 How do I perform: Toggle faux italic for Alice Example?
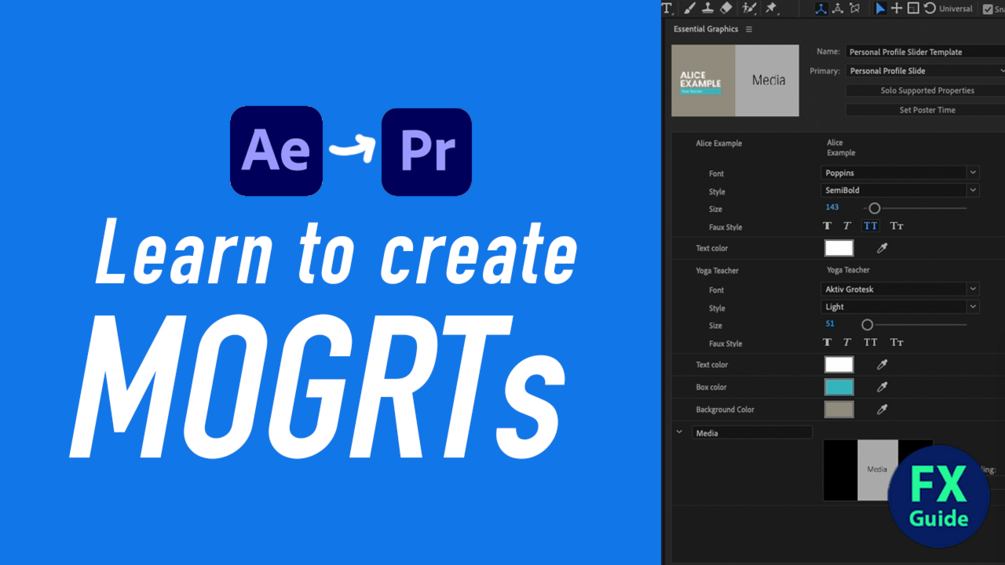847,226
